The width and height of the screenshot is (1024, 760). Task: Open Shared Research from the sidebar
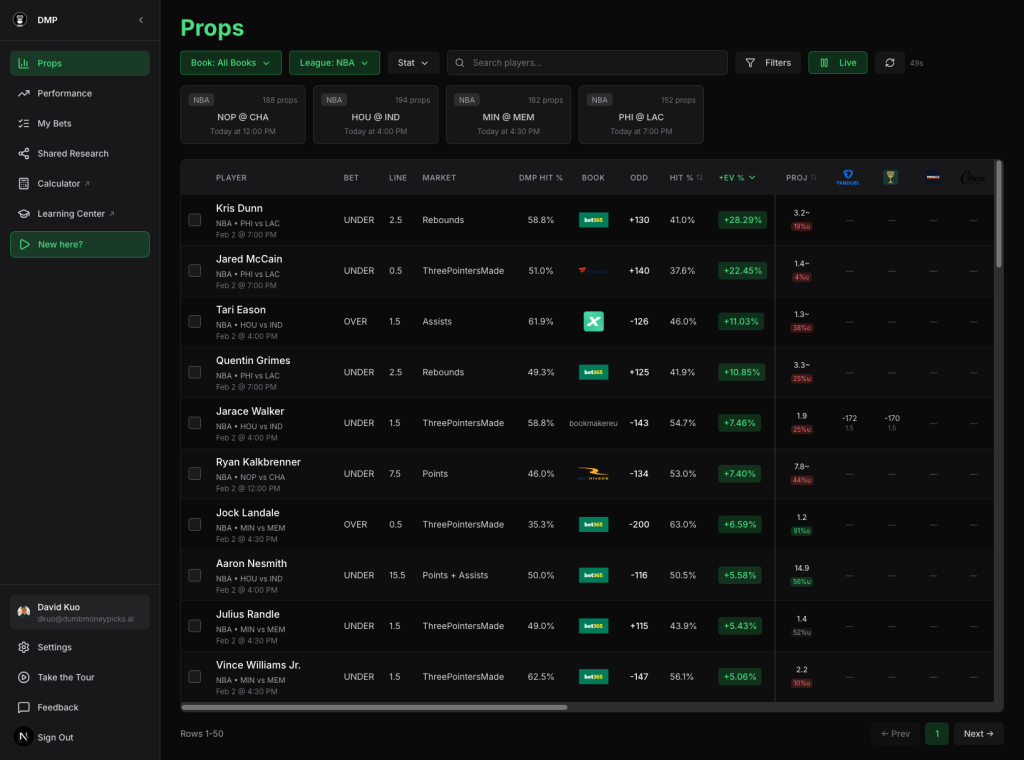(72, 154)
